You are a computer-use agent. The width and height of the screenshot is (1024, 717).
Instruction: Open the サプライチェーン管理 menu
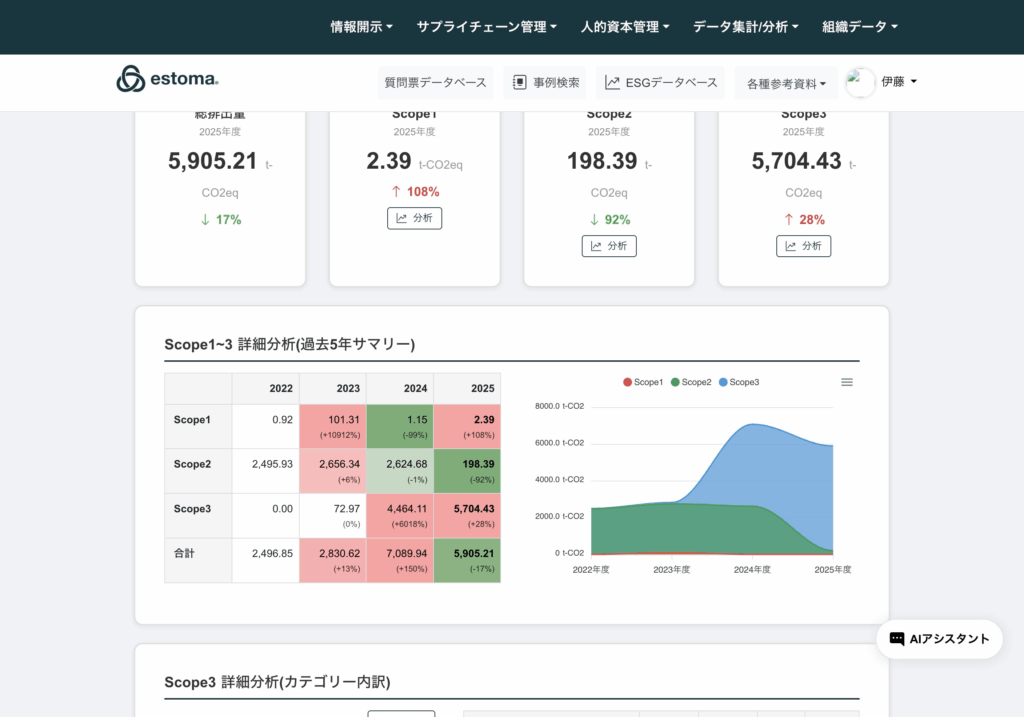pyautogui.click(x=486, y=27)
